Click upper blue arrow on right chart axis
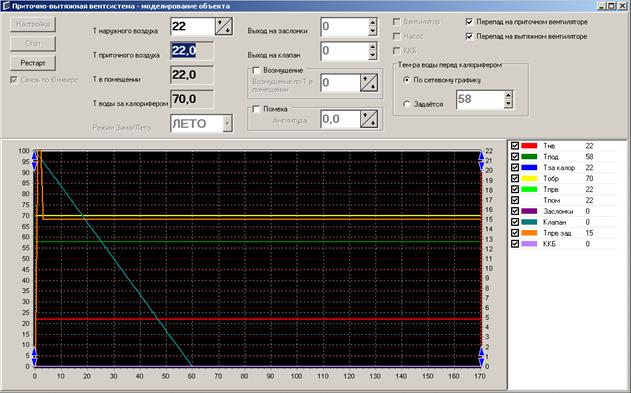The height and width of the screenshot is (393, 631). click(x=481, y=160)
